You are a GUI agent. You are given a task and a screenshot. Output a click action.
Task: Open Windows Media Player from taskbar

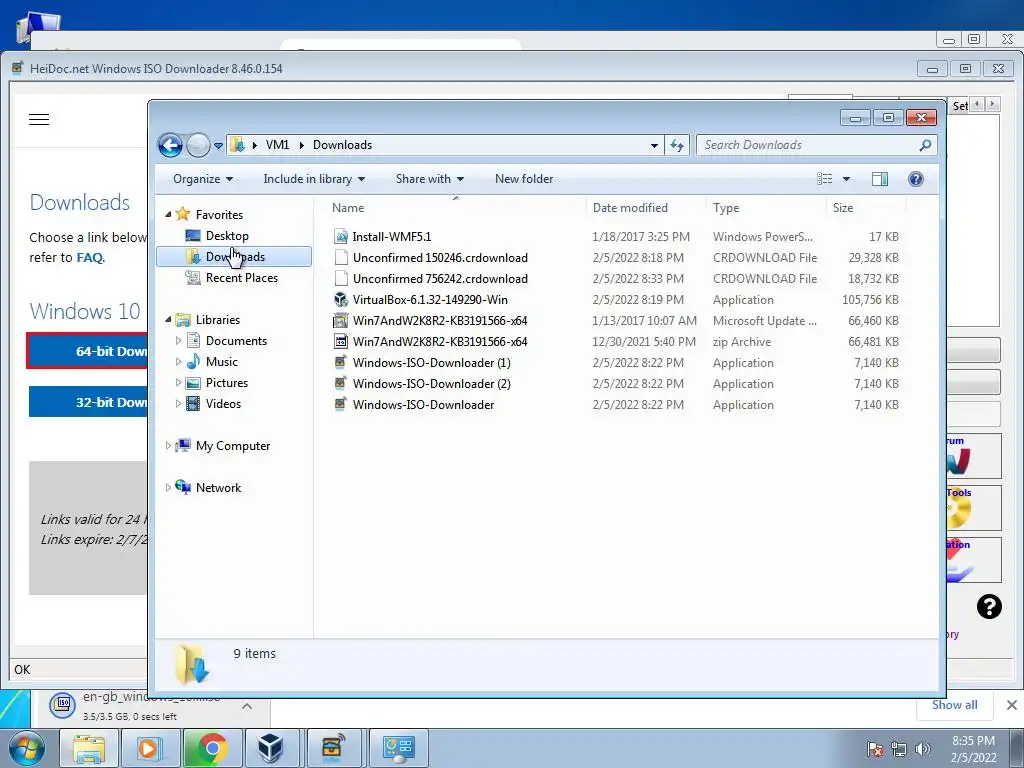(x=149, y=748)
